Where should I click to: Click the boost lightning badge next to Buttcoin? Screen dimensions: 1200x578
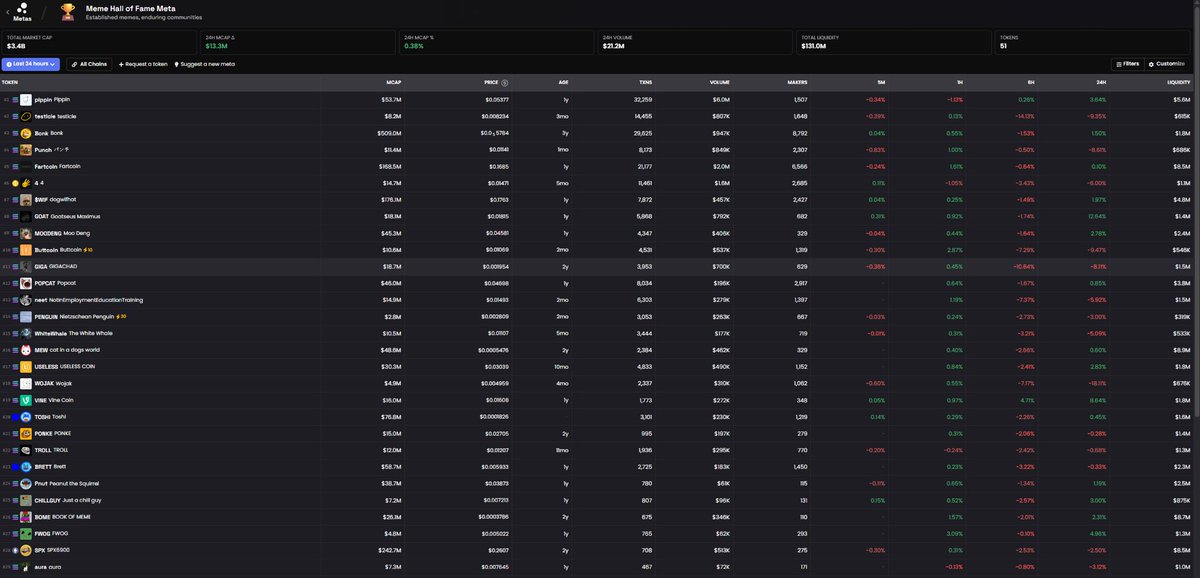tap(88, 250)
